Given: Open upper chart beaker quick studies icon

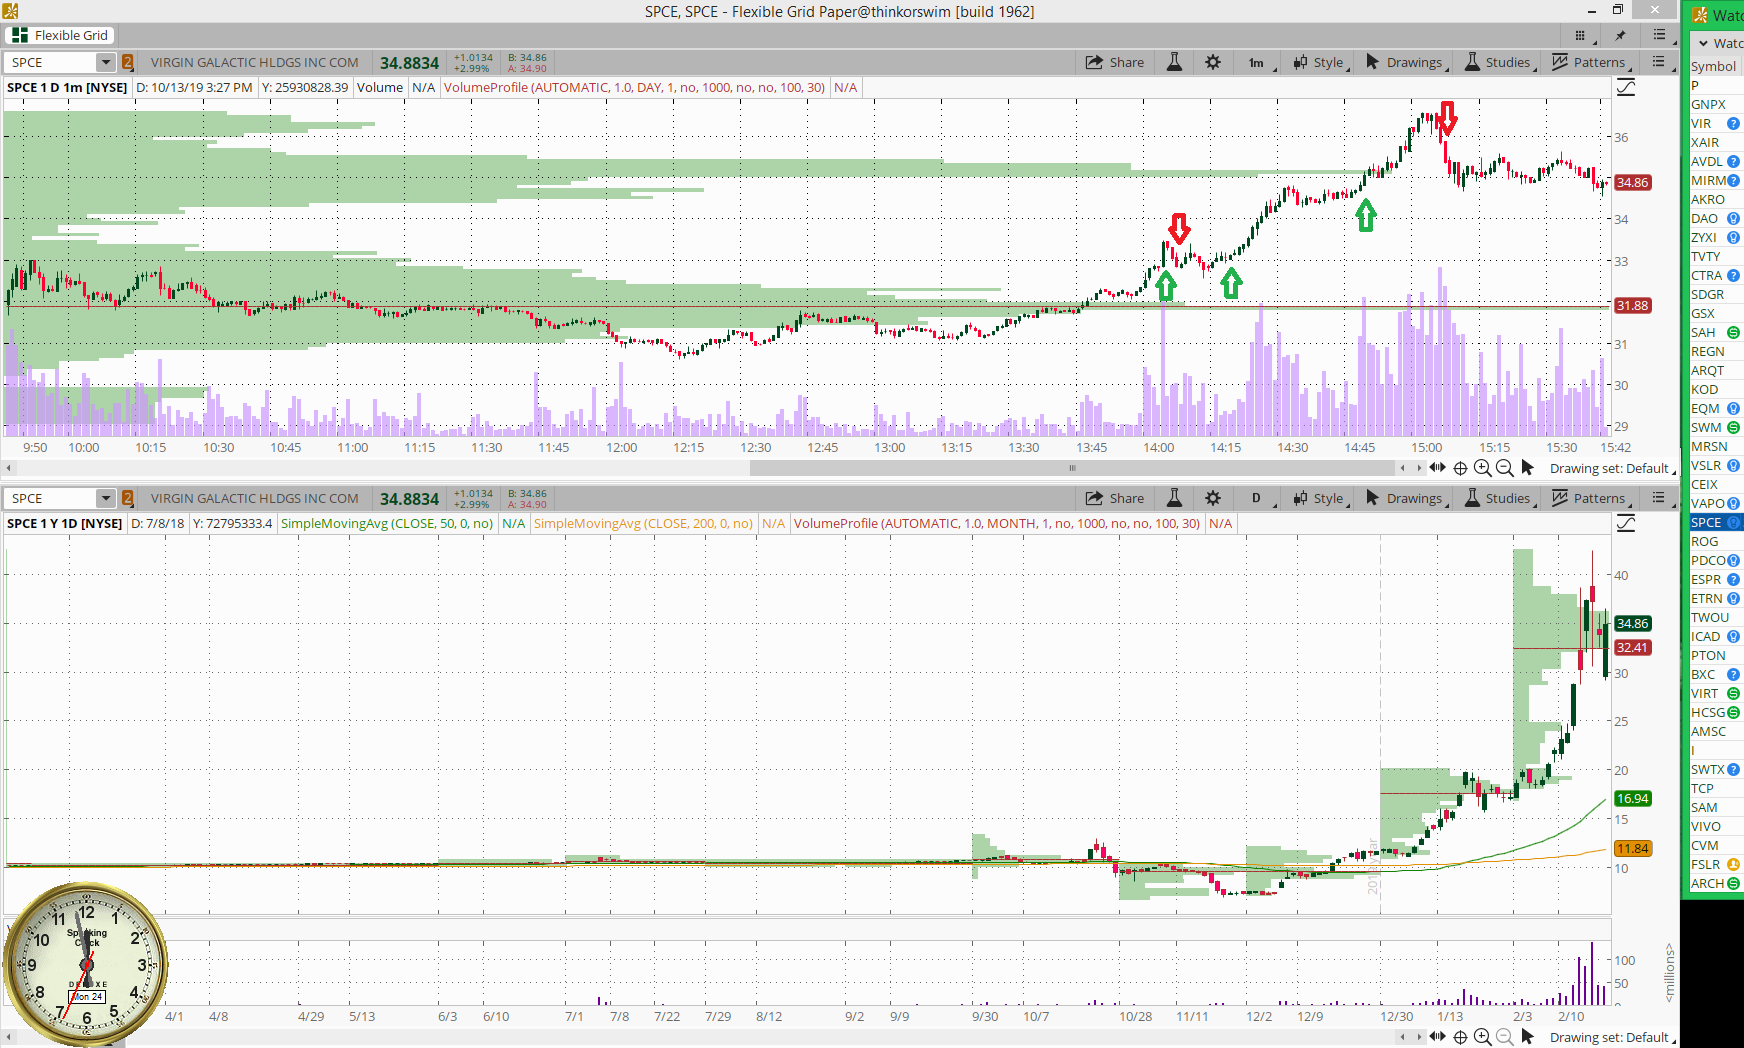Looking at the screenshot, I should 1175,62.
